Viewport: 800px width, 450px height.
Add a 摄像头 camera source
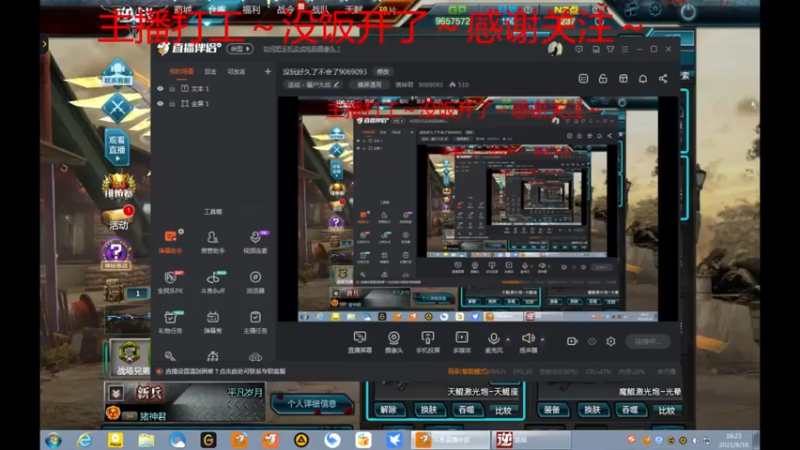coord(393,342)
